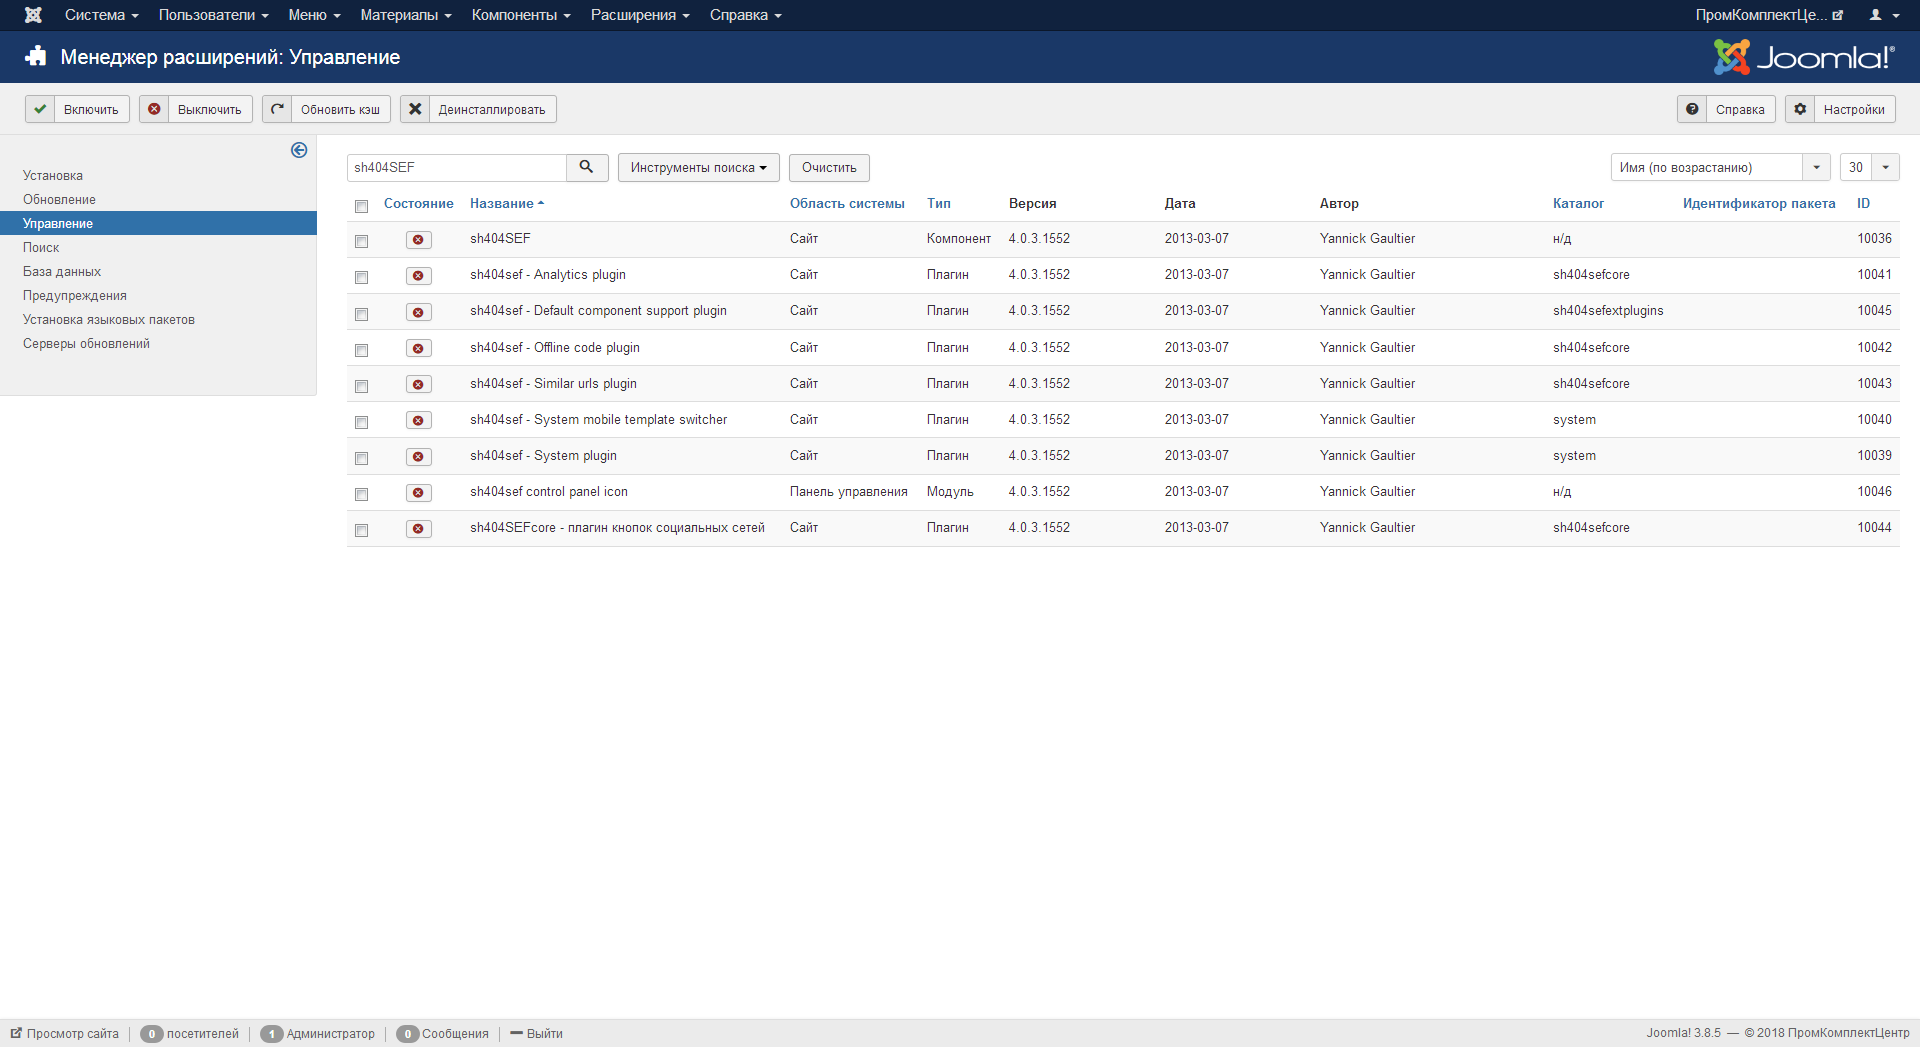1920x1047 pixels.
Task: Click the Выключить toolbar button
Action: coord(195,109)
